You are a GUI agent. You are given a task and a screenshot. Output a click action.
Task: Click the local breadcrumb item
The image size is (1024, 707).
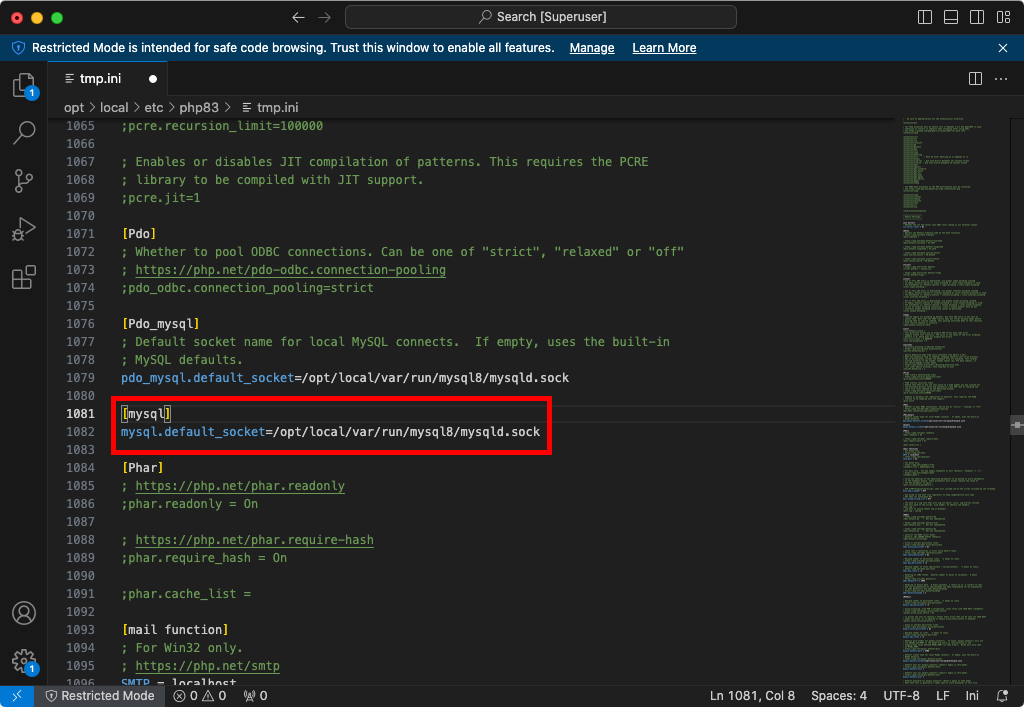(114, 107)
